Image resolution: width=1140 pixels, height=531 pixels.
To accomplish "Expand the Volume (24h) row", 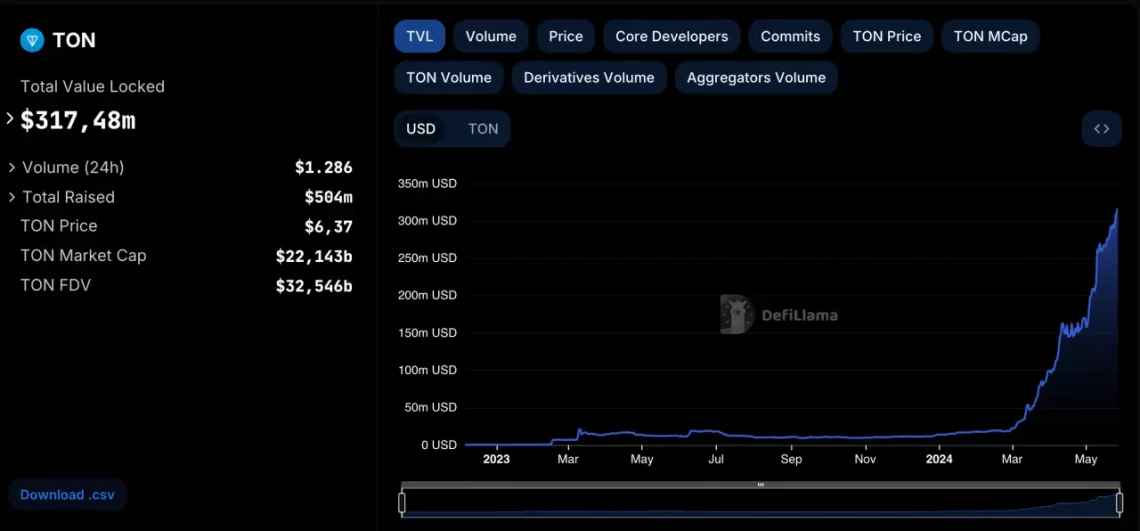I will [x=12, y=167].
